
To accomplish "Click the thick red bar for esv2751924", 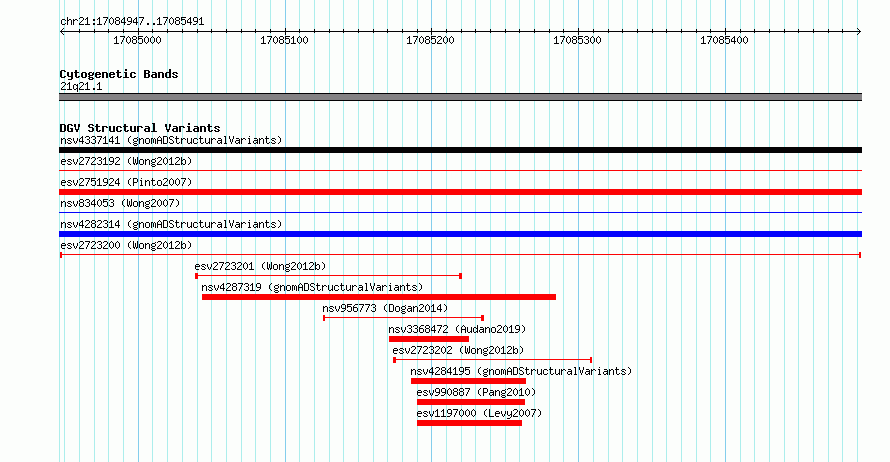I will [x=460, y=192].
